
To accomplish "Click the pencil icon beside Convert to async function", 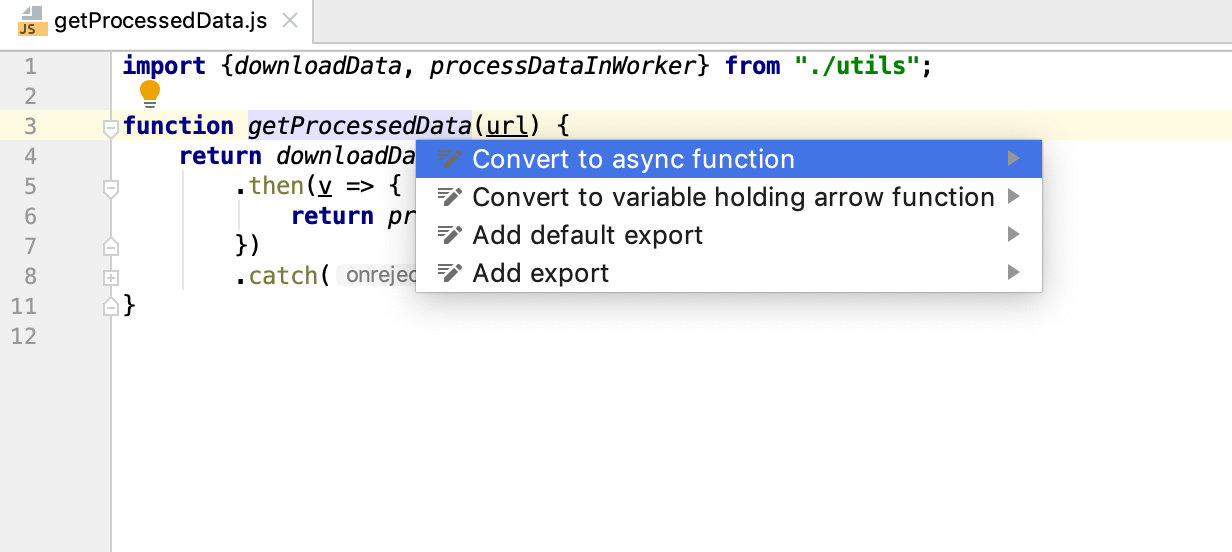I will click(x=450, y=159).
